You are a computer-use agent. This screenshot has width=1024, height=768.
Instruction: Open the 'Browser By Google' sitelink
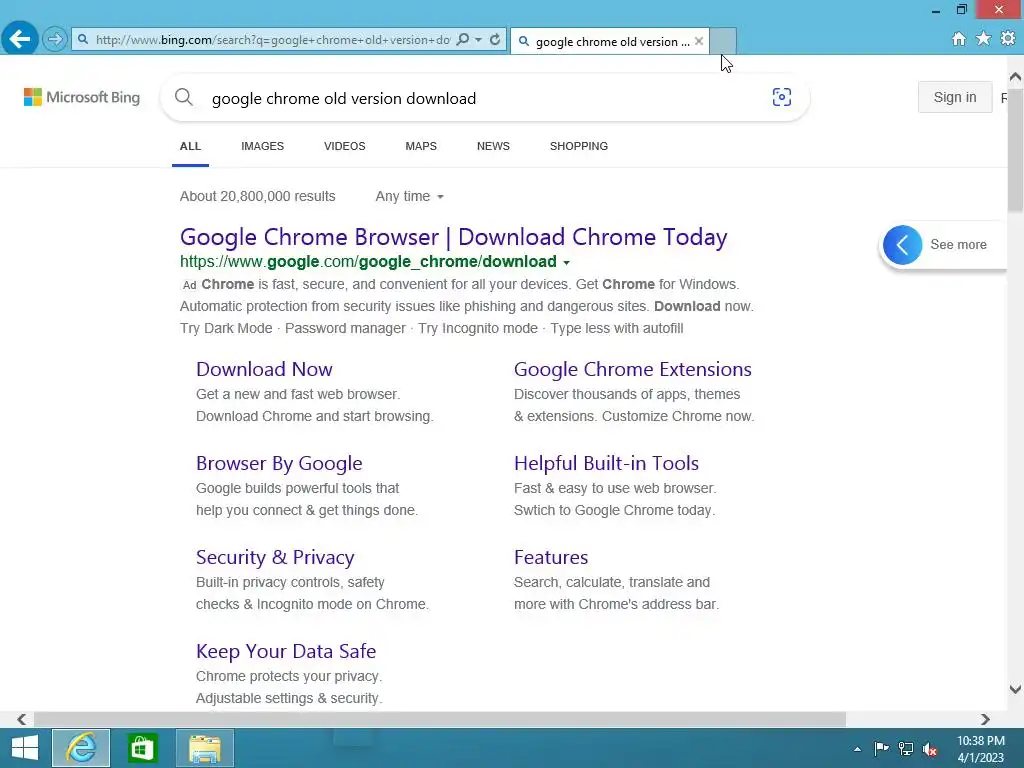coord(279,463)
